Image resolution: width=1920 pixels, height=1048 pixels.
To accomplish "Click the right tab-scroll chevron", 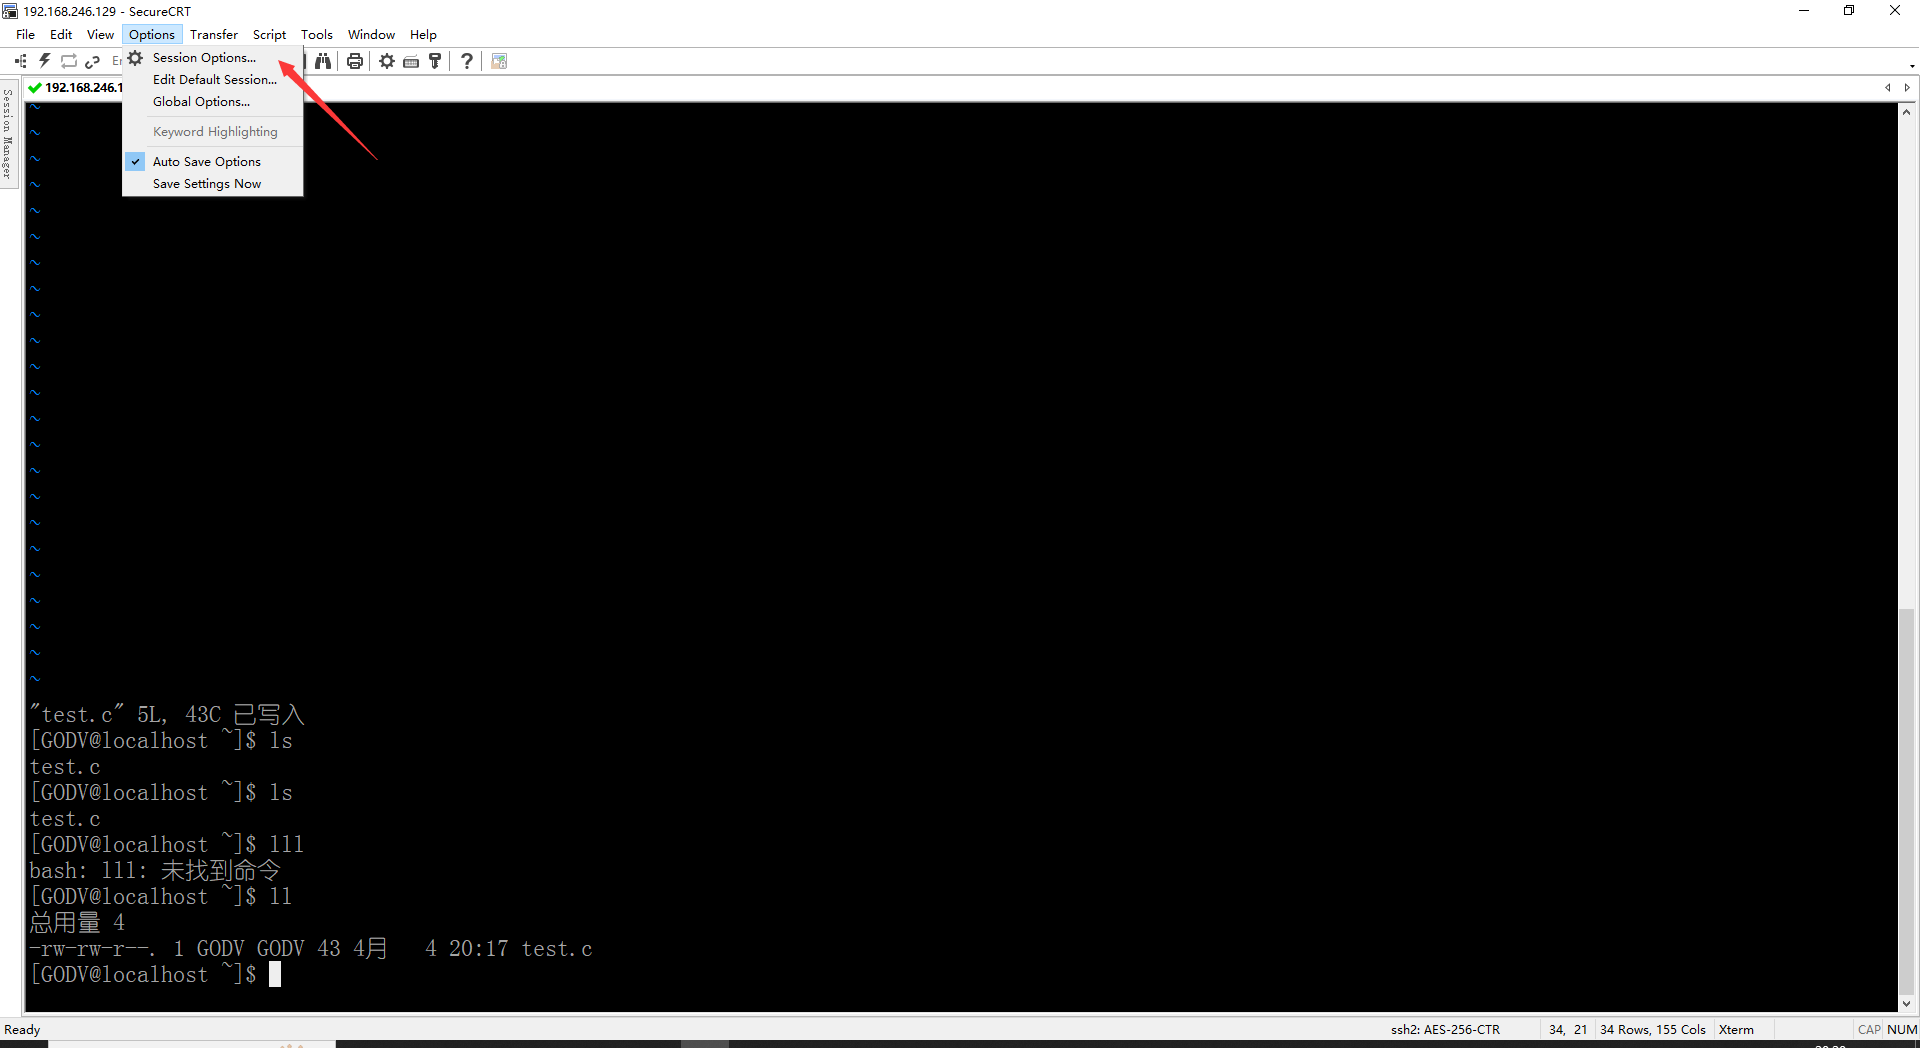I will [1909, 87].
